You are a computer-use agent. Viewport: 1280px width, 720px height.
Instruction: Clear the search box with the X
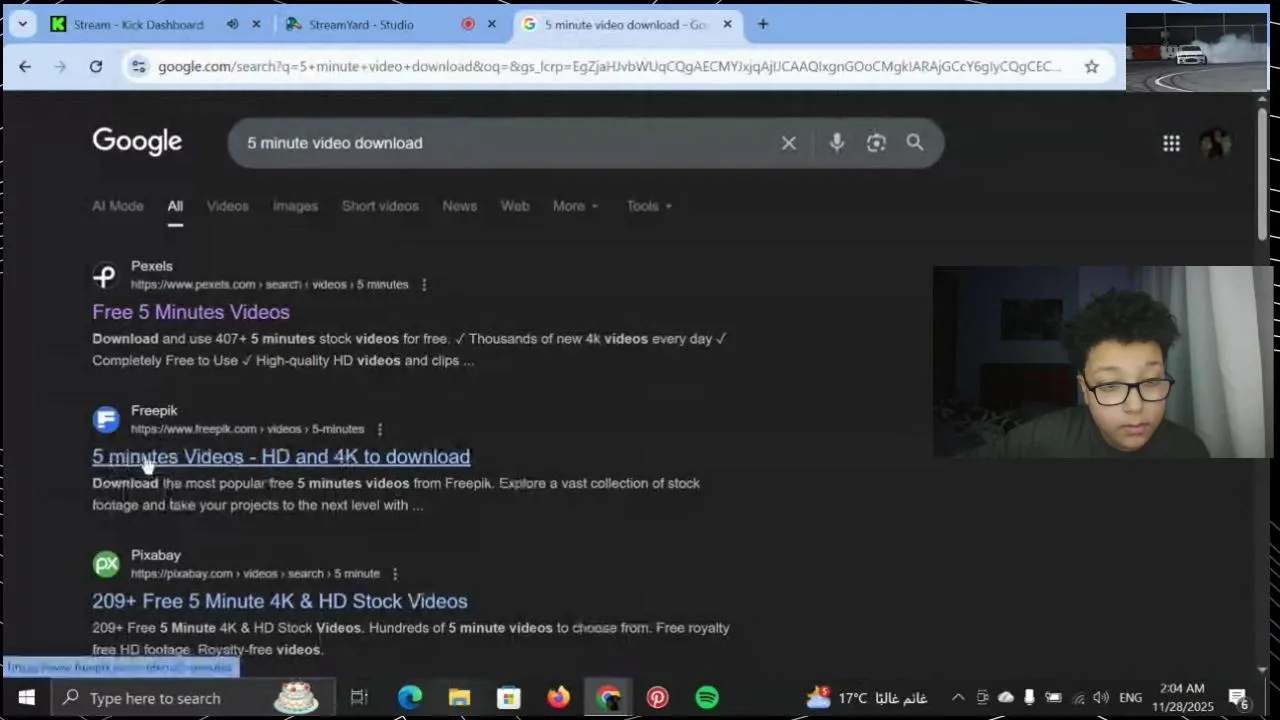coord(789,143)
